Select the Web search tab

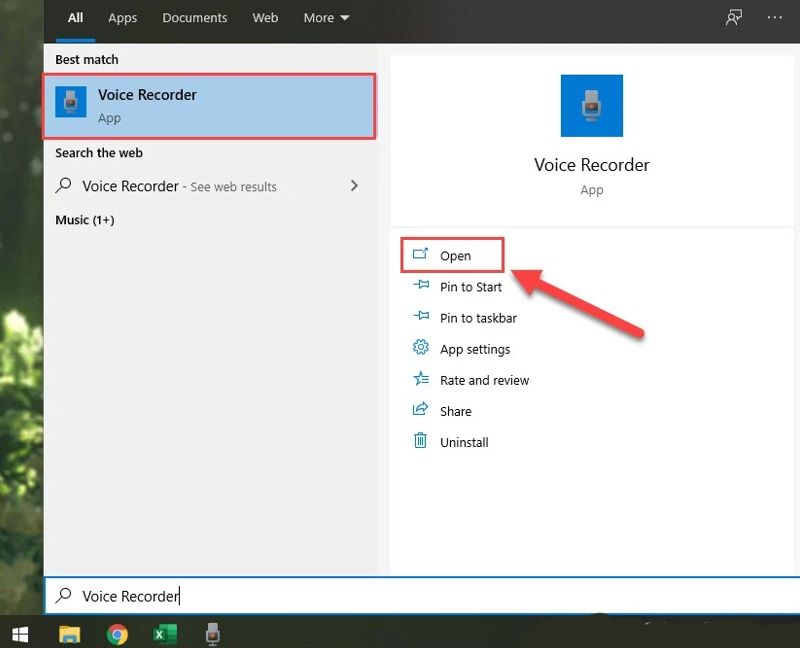pos(265,18)
